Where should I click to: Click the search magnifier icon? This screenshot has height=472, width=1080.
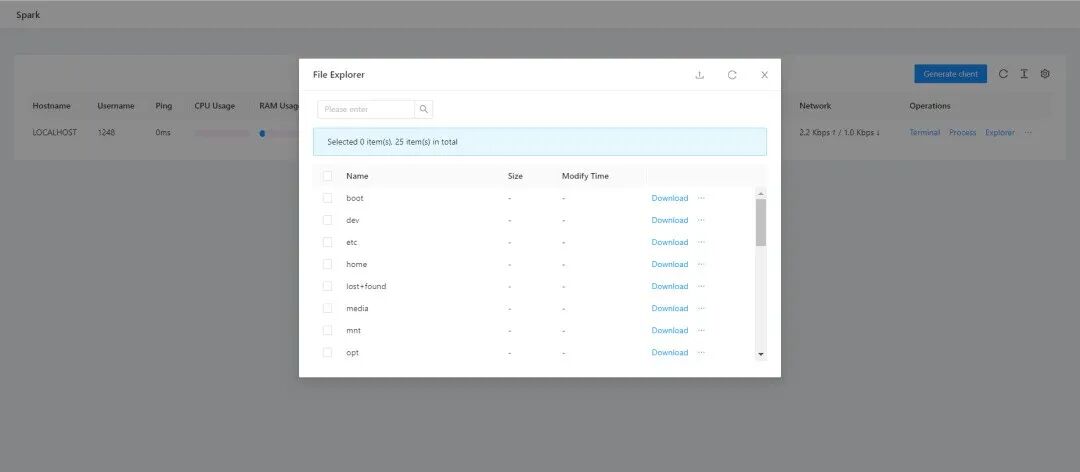click(x=424, y=109)
